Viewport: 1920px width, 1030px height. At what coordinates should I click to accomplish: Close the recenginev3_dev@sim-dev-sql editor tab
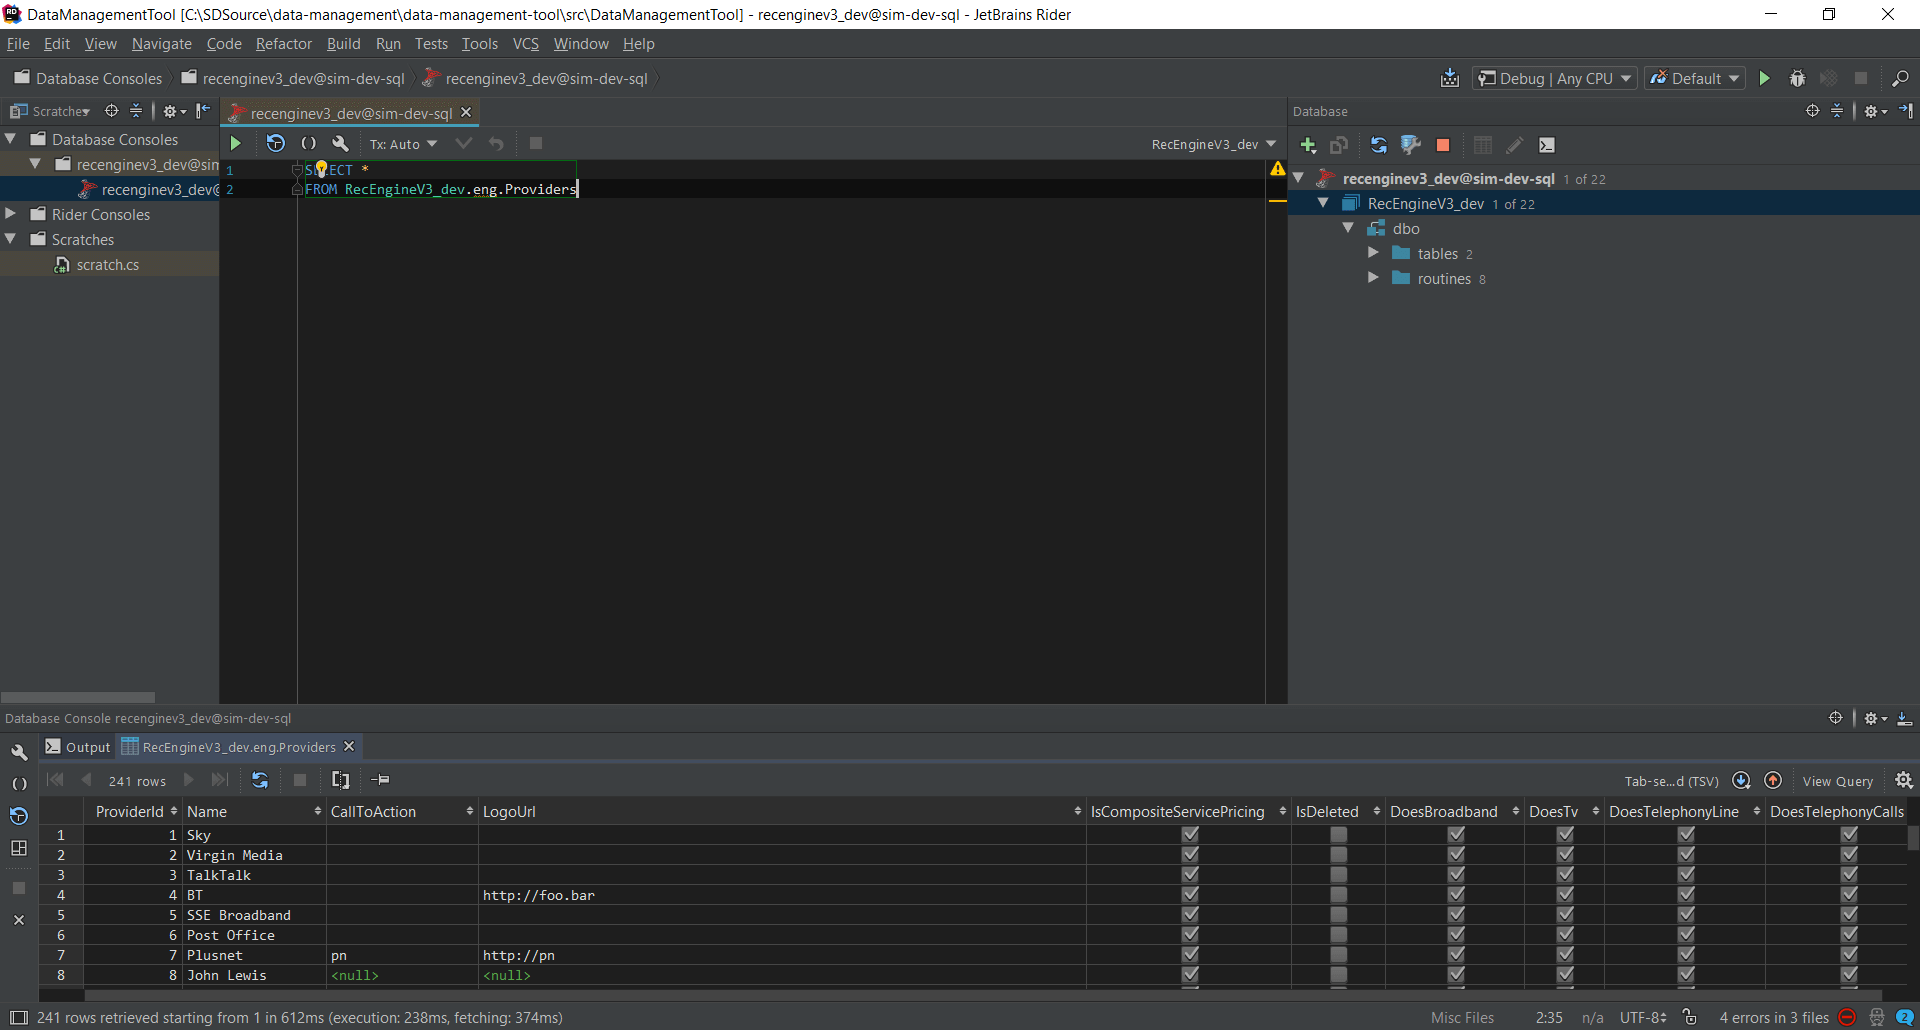coord(466,112)
